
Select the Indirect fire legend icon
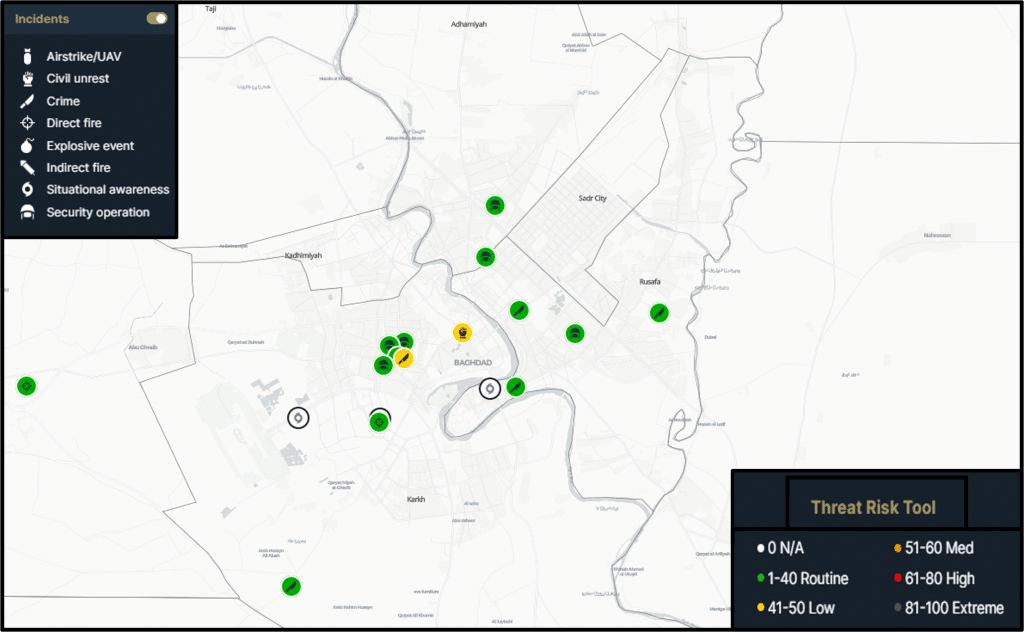coord(28,168)
